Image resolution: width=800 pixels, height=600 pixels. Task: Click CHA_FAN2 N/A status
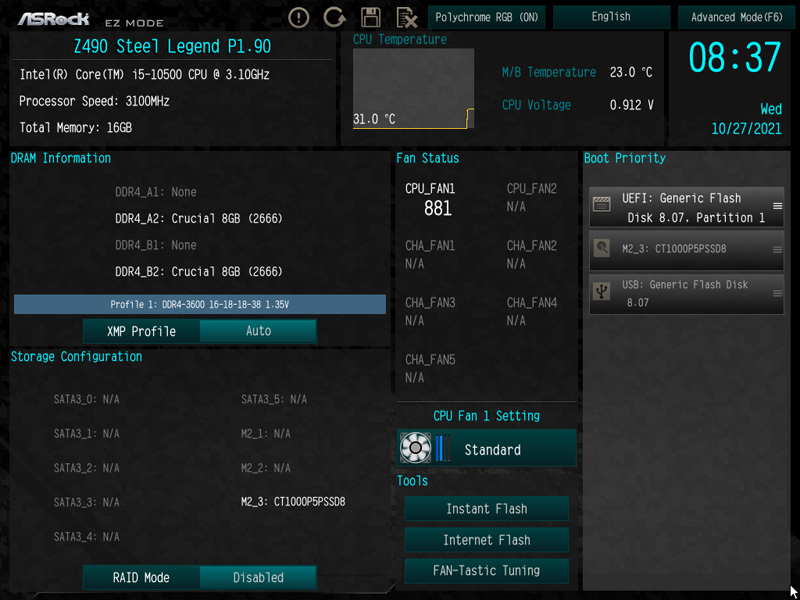(532, 255)
